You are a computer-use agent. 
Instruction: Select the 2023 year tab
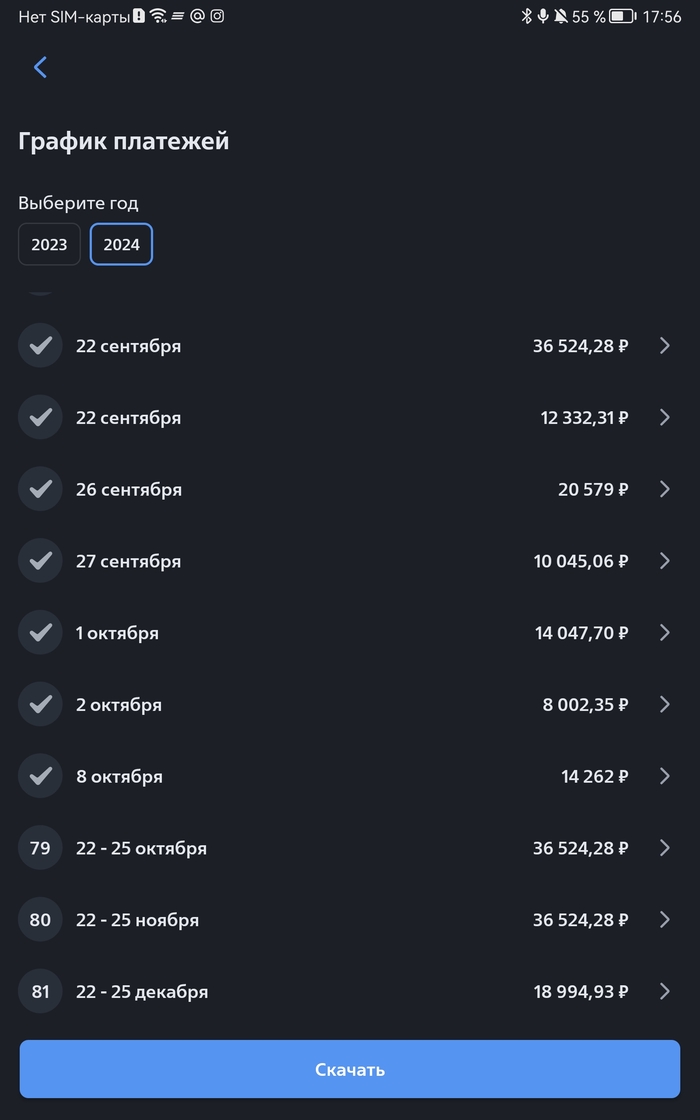tap(49, 244)
